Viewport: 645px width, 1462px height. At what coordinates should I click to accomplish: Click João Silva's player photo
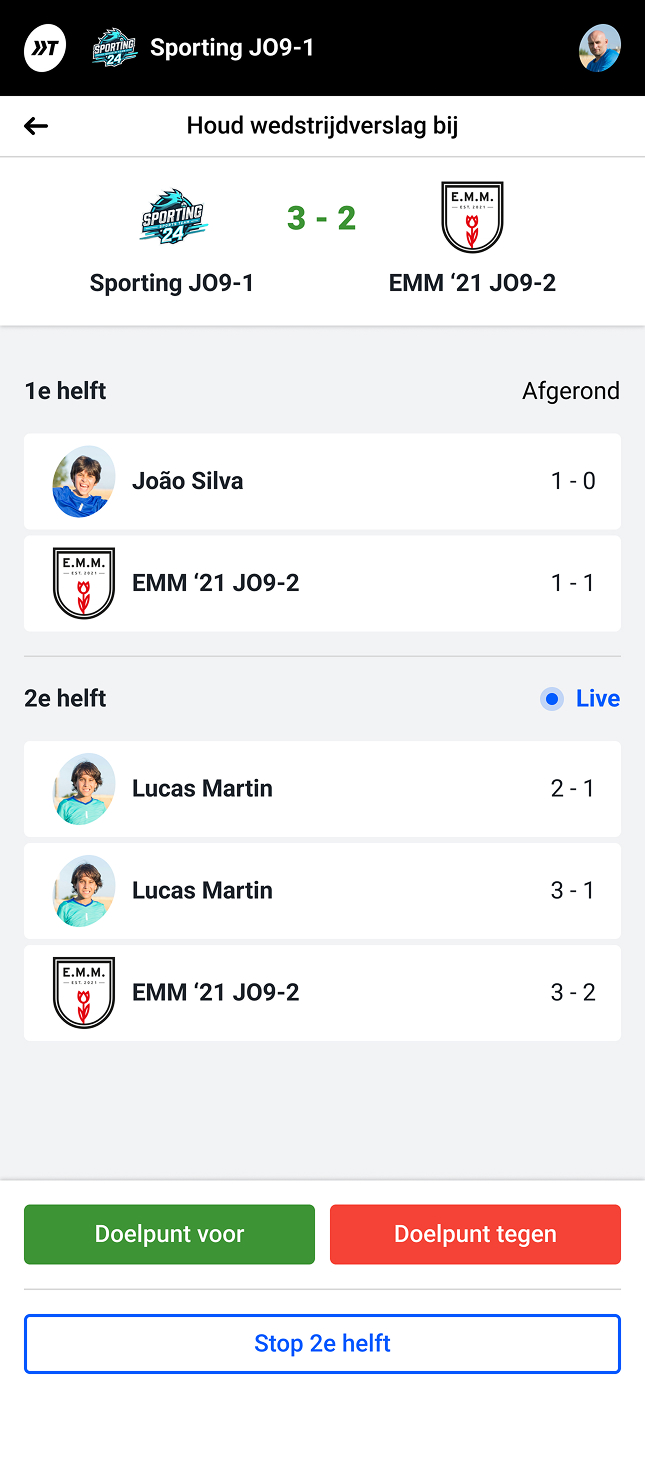84,481
